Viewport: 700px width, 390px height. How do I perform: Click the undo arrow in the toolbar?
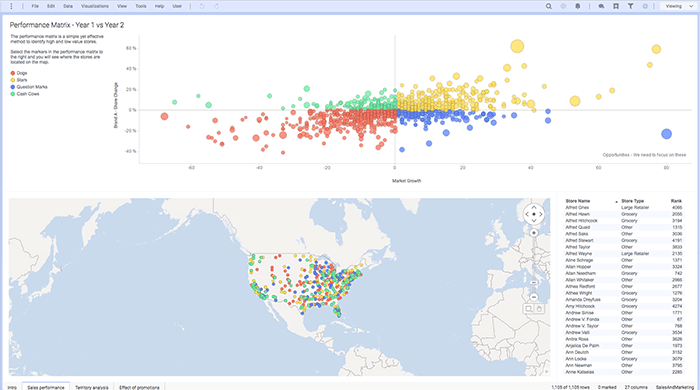[202, 6]
